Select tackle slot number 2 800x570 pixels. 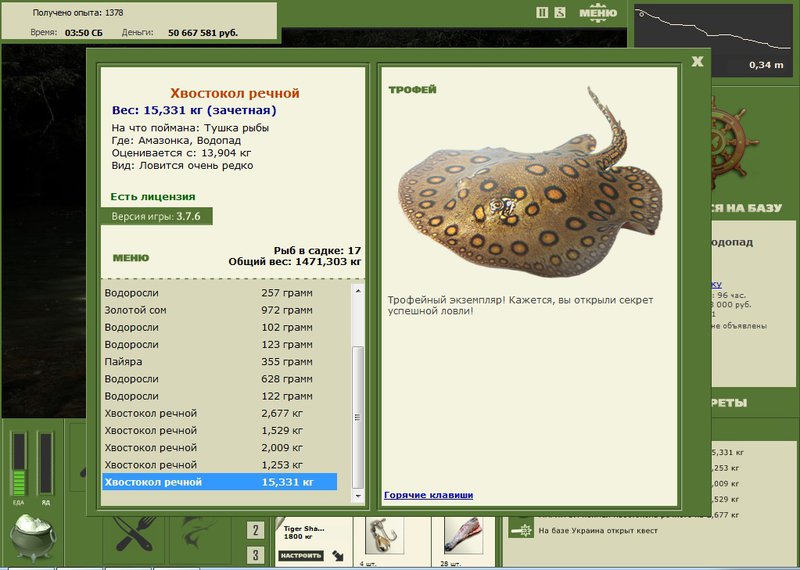(x=255, y=530)
